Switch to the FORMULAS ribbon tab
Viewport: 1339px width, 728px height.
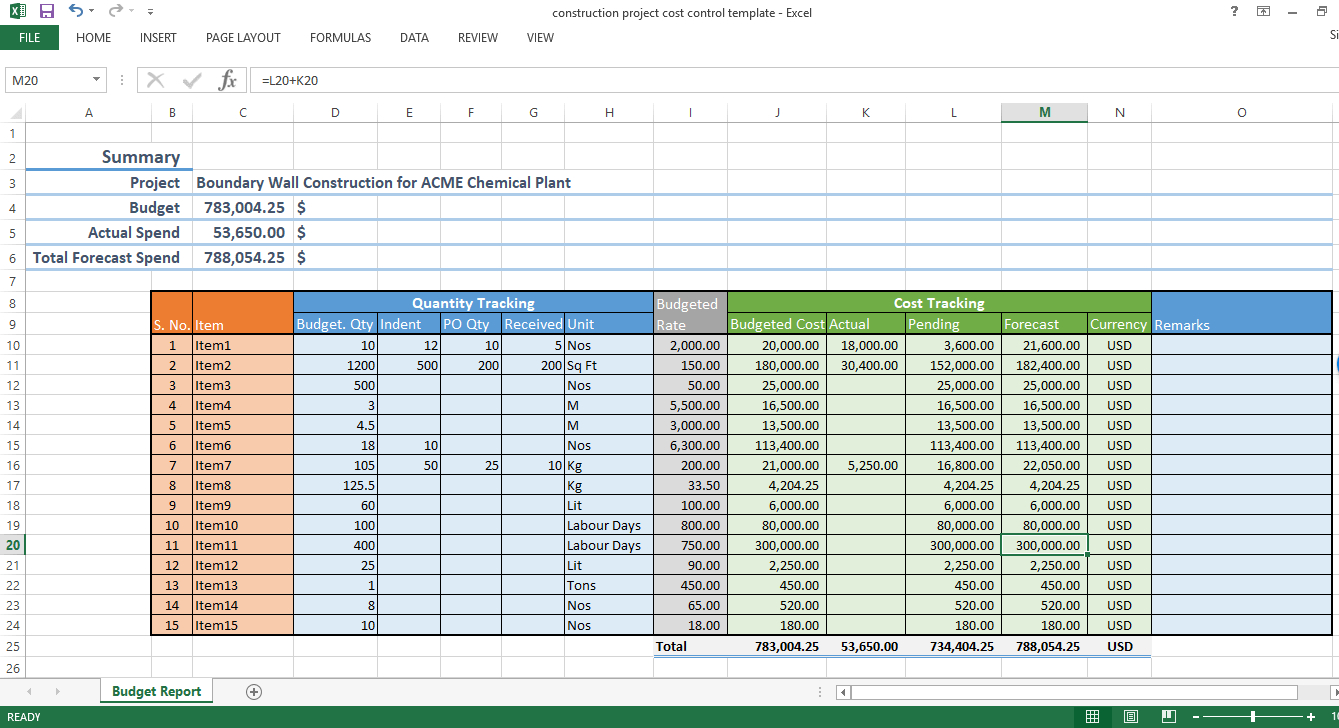340,38
